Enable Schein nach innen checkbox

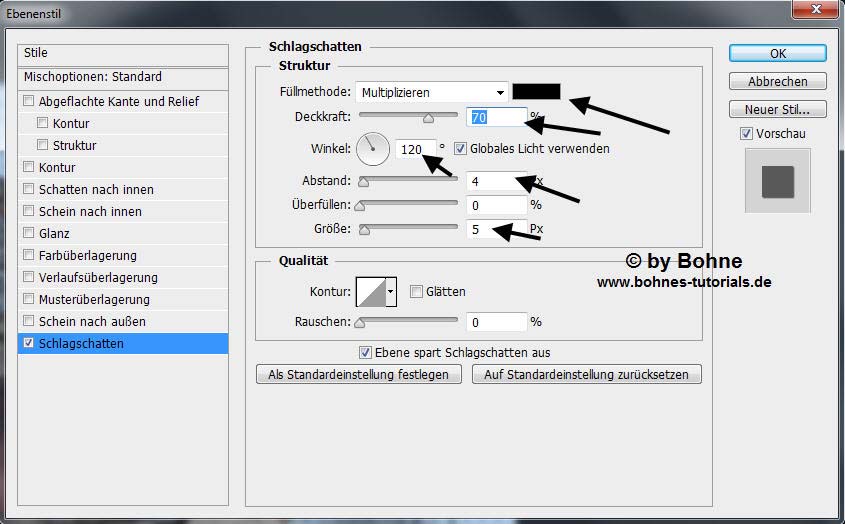[29, 211]
